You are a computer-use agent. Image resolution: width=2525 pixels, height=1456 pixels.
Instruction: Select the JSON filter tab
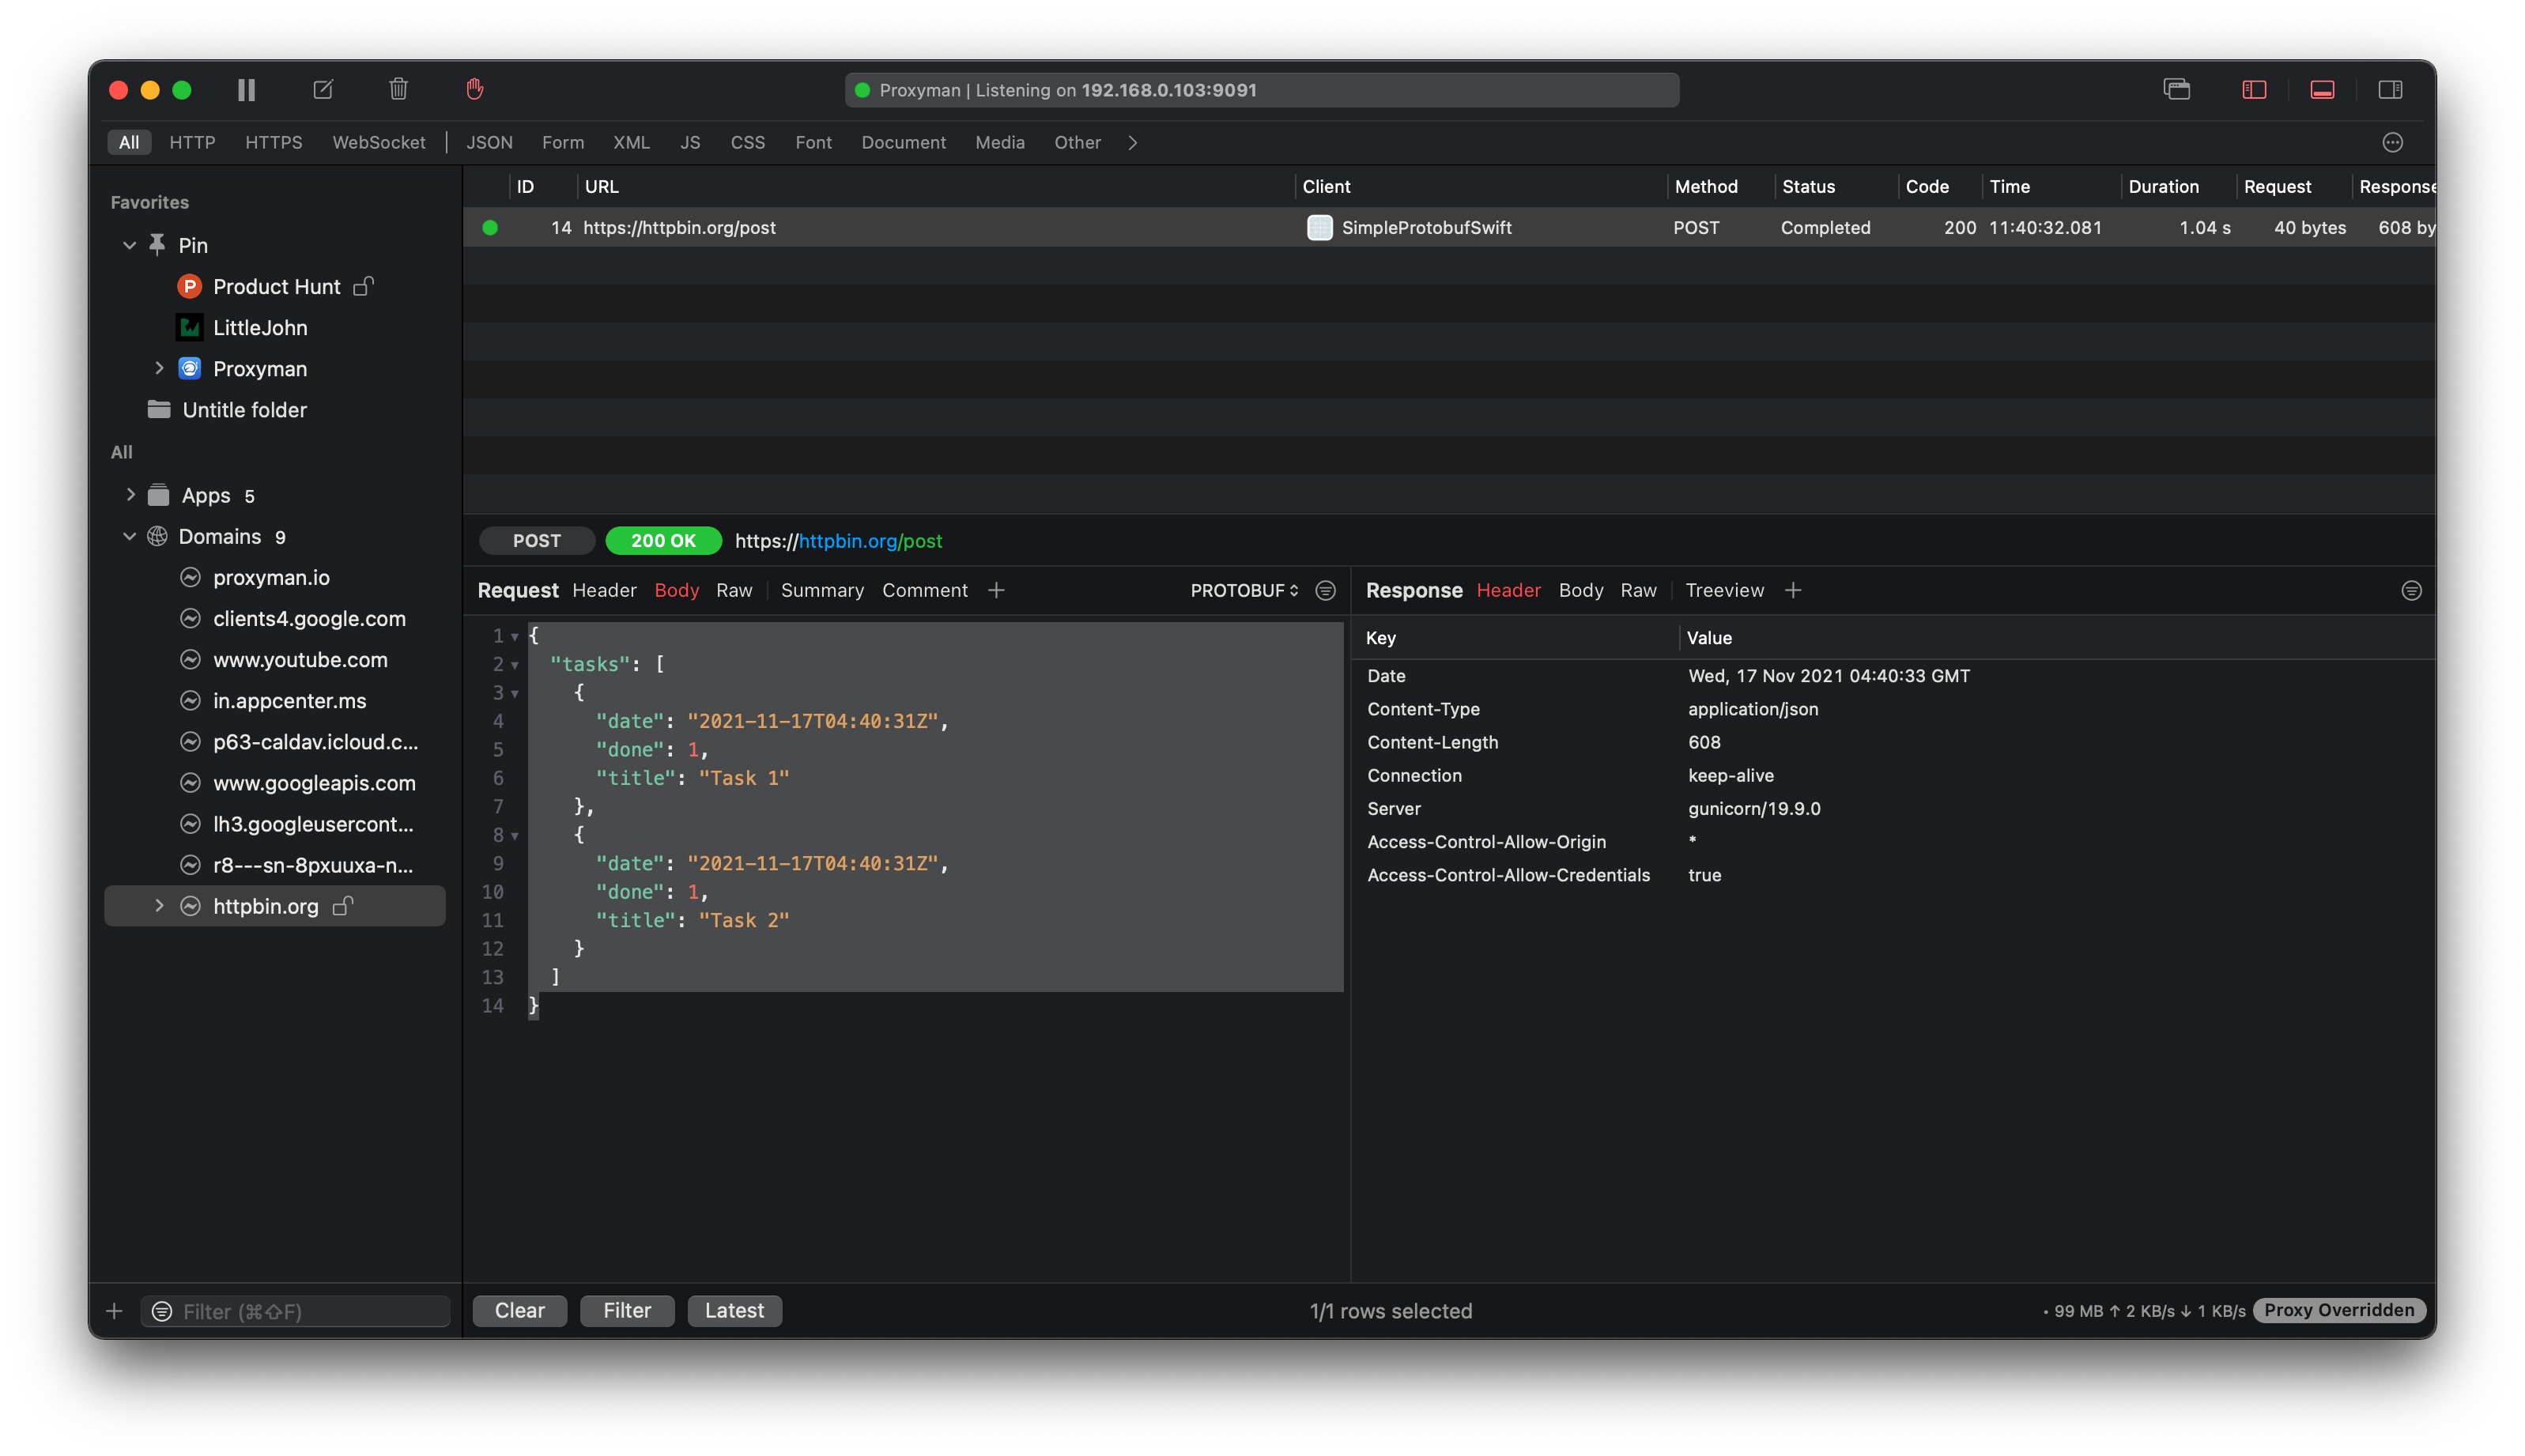click(489, 143)
